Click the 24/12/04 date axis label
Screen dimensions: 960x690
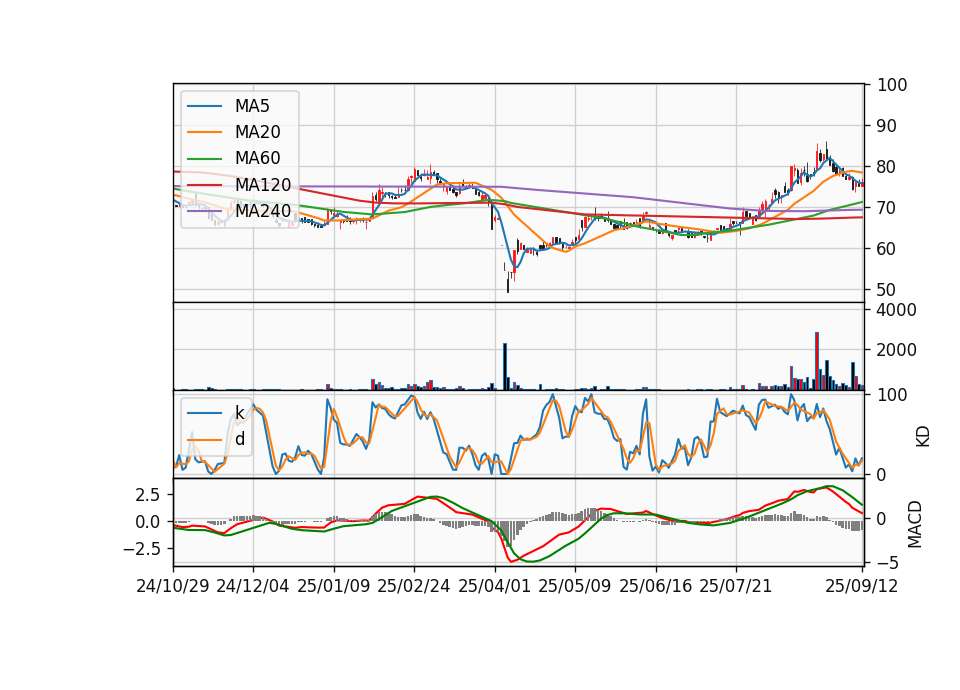tap(253, 586)
